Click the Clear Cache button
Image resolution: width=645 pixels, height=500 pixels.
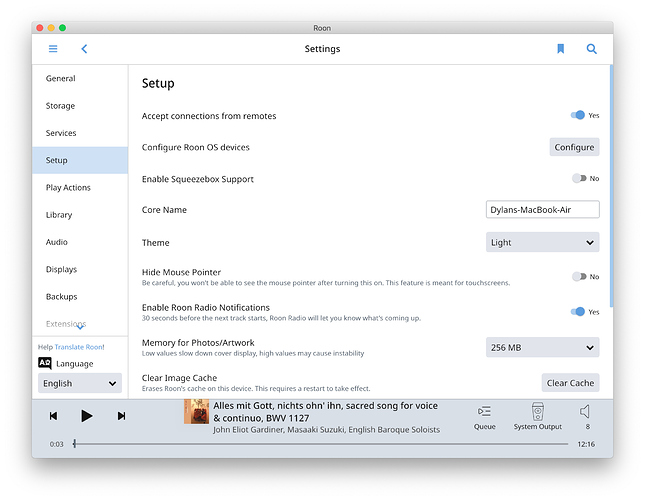570,383
